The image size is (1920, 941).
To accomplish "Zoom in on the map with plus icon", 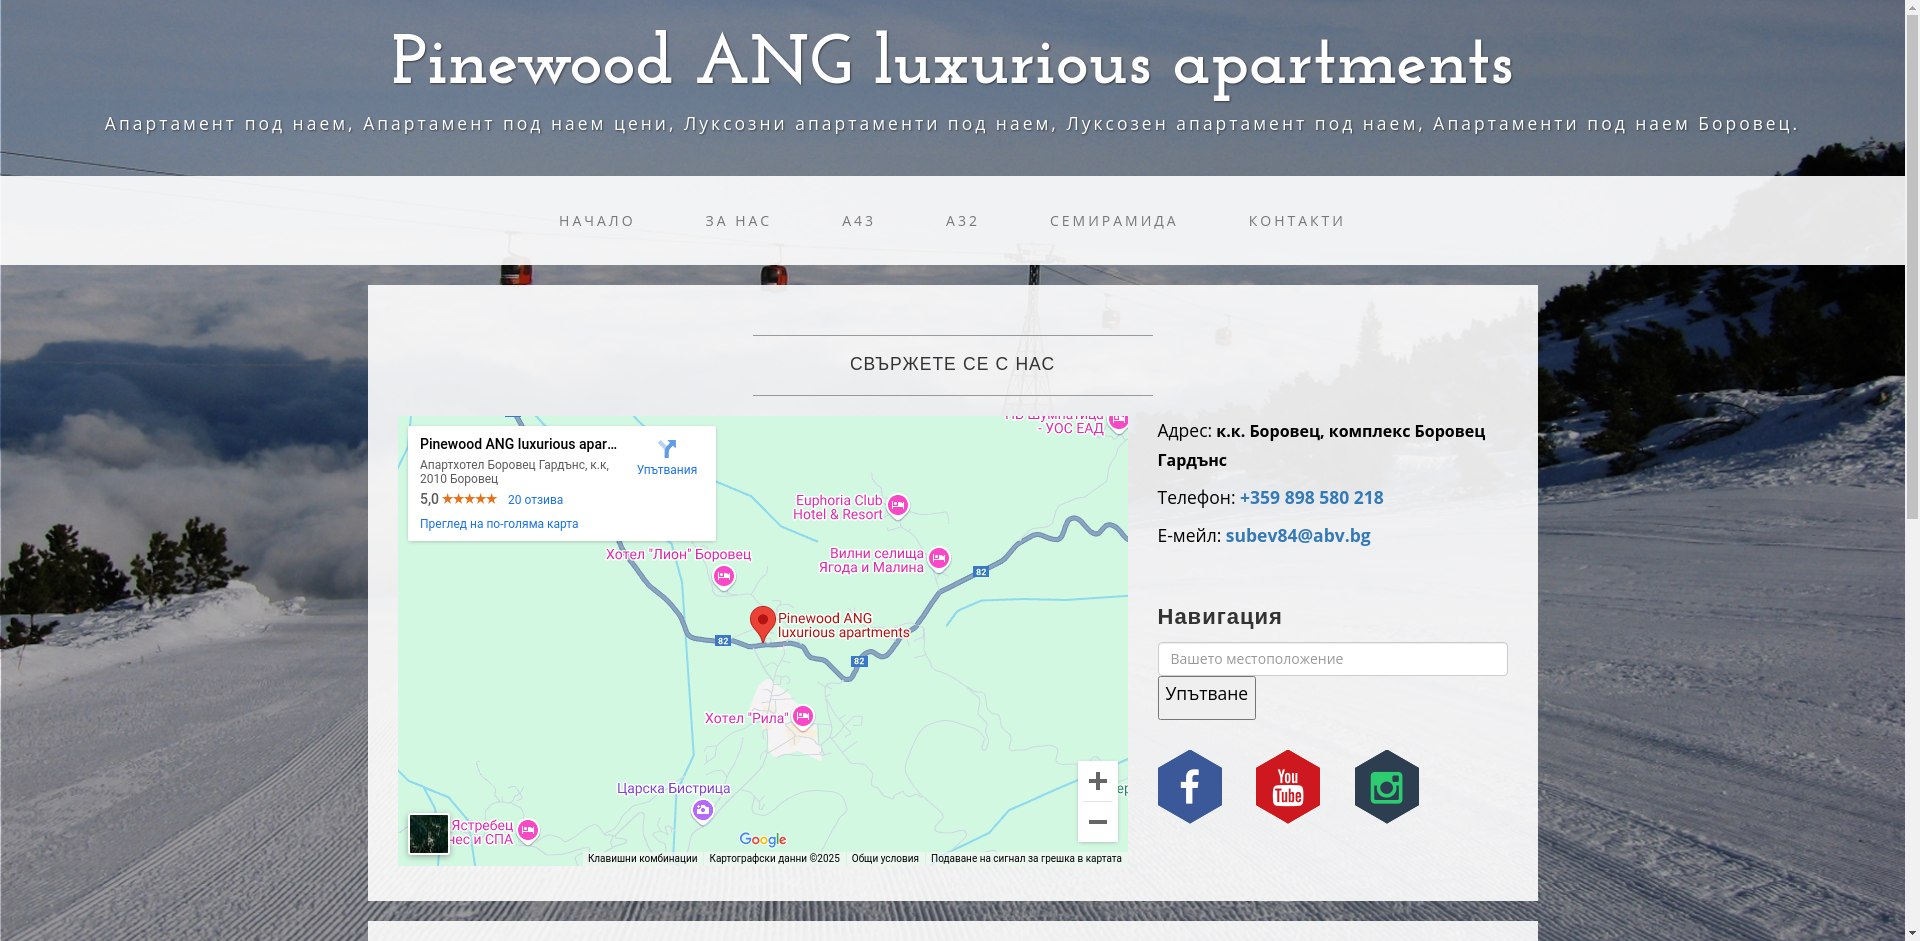I will click(1097, 781).
